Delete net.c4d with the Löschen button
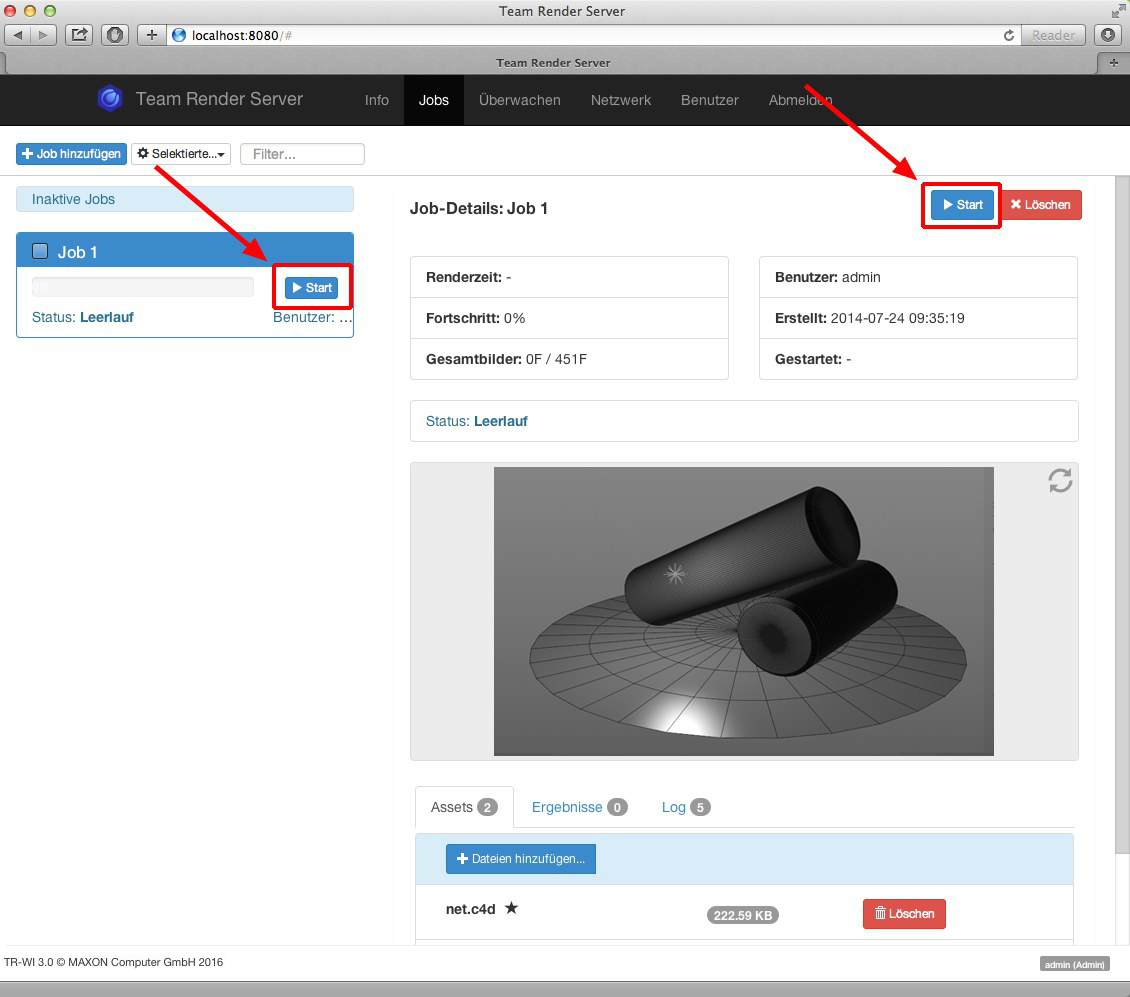Image resolution: width=1130 pixels, height=997 pixels. (903, 913)
